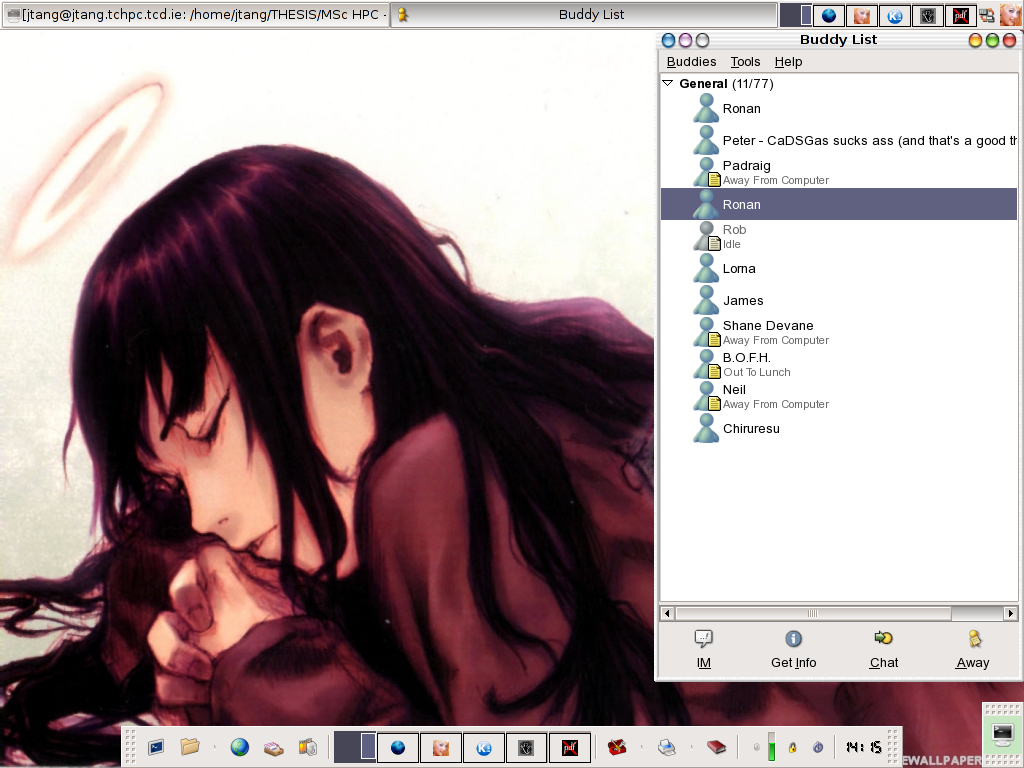Select buddy Chiruresu in the list

click(x=750, y=429)
